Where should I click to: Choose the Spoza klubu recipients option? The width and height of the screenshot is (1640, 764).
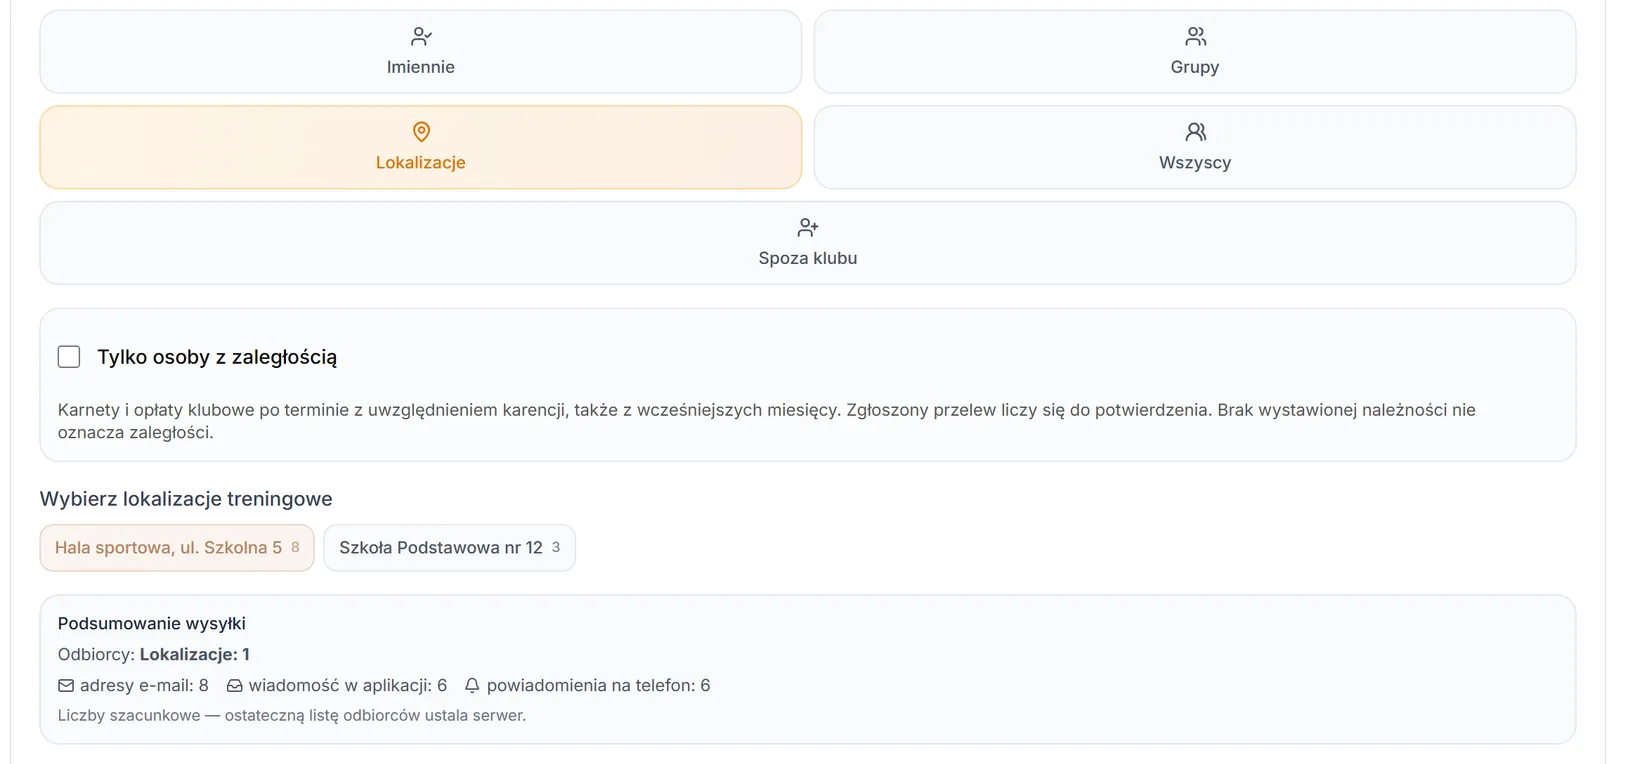point(808,243)
